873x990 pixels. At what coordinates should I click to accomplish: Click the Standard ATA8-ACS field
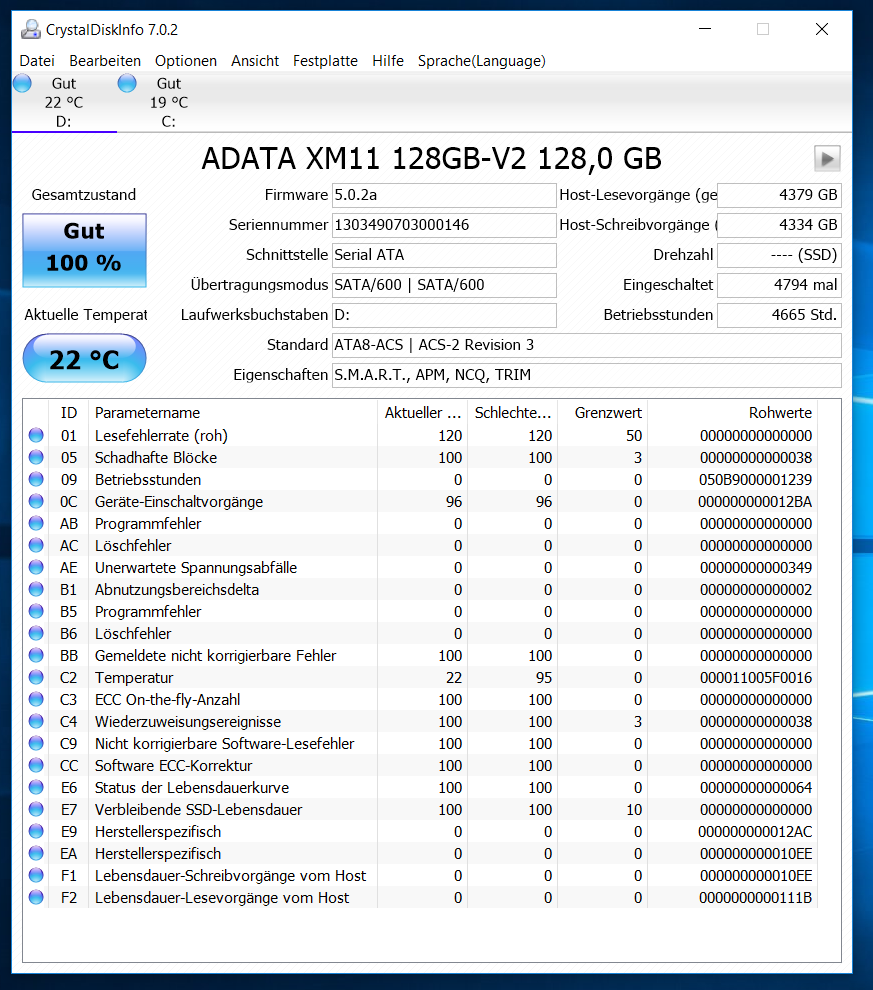tap(586, 345)
